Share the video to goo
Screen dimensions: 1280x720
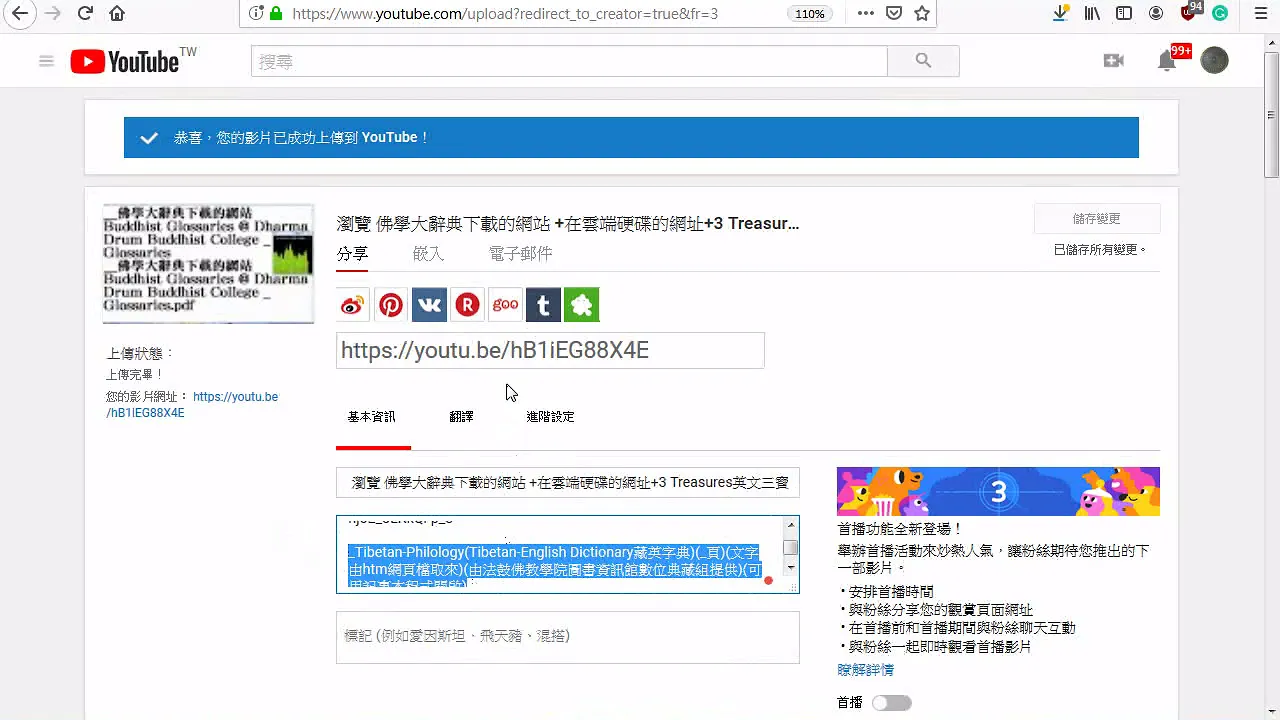(505, 305)
